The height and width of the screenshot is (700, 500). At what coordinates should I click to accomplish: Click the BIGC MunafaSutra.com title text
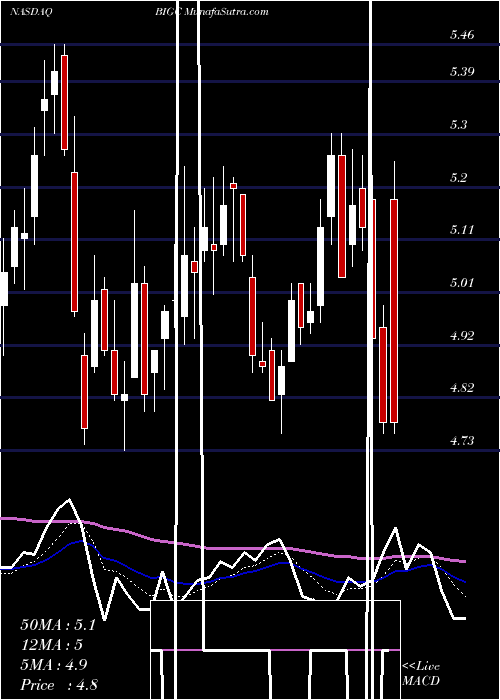tap(212, 12)
